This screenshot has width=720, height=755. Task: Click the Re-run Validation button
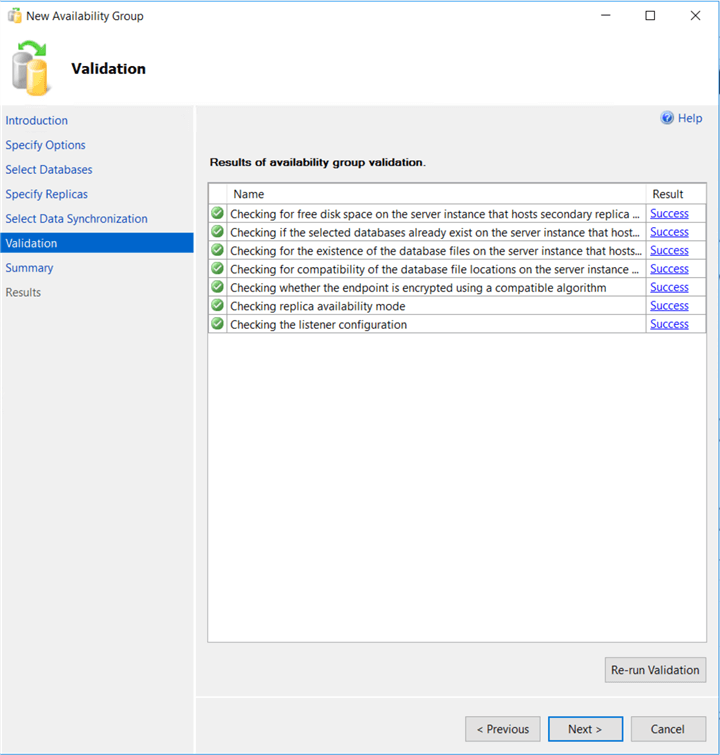click(655, 670)
